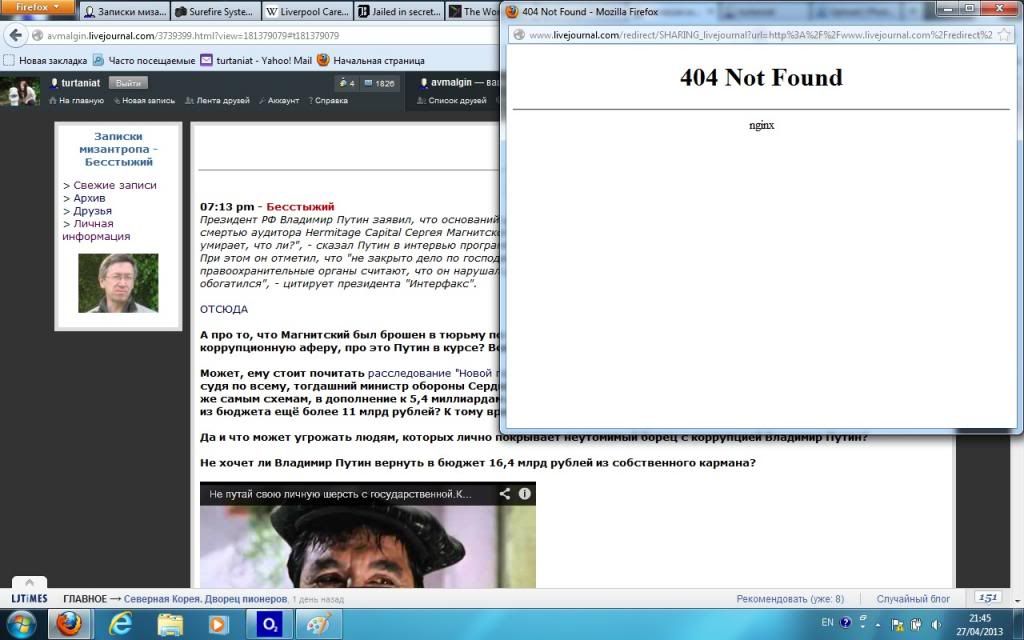Screen dimensions: 1024x640
Task: Open the O2 application in taskbar
Action: [x=268, y=623]
